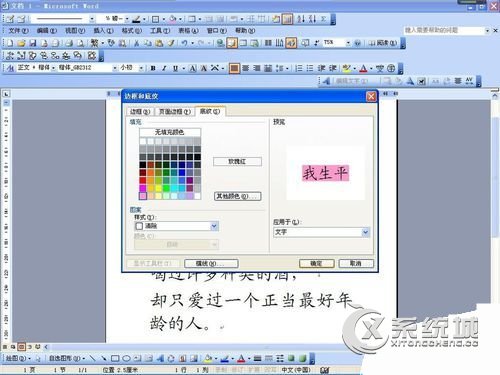Open the 视图 View menu
This screenshot has height=375, width=500.
[75, 31]
